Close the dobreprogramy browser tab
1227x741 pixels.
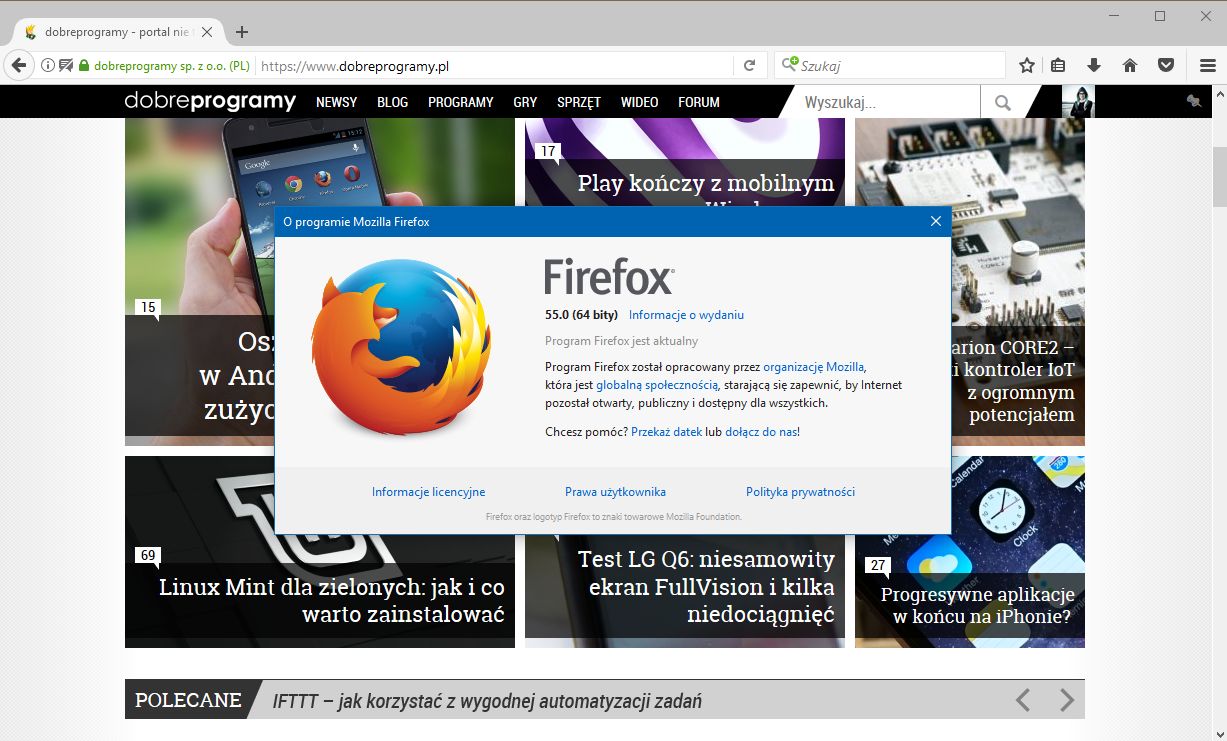pyautogui.click(x=207, y=32)
